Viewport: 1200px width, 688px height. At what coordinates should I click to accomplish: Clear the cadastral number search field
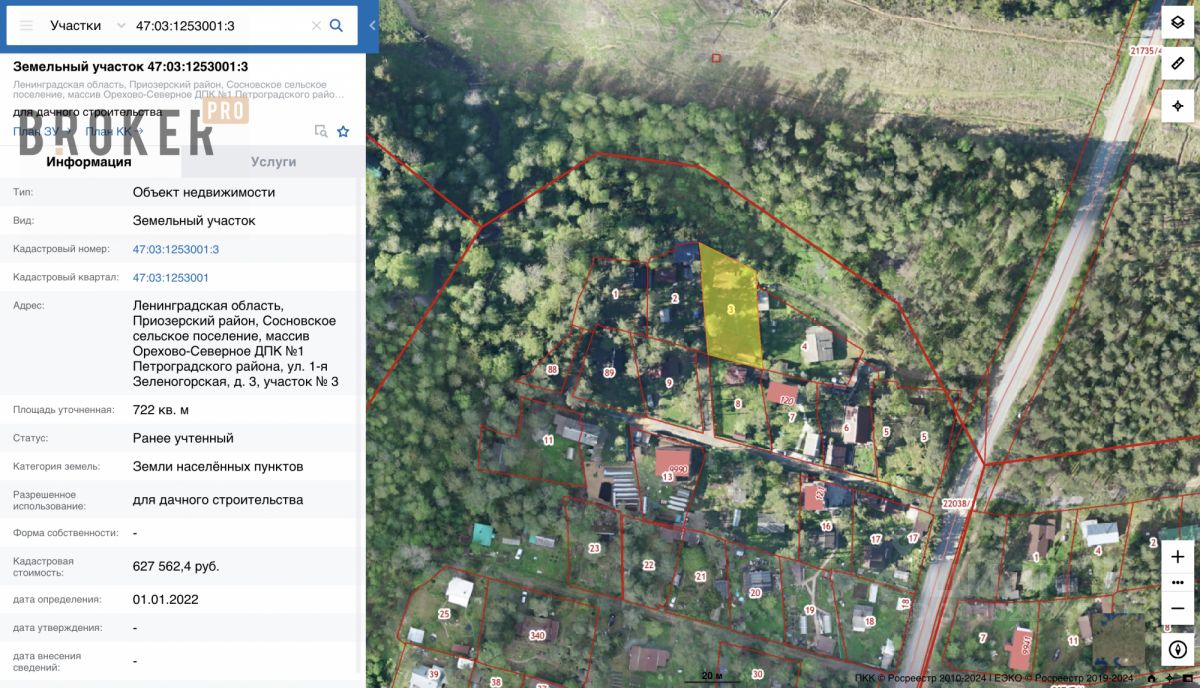point(316,25)
